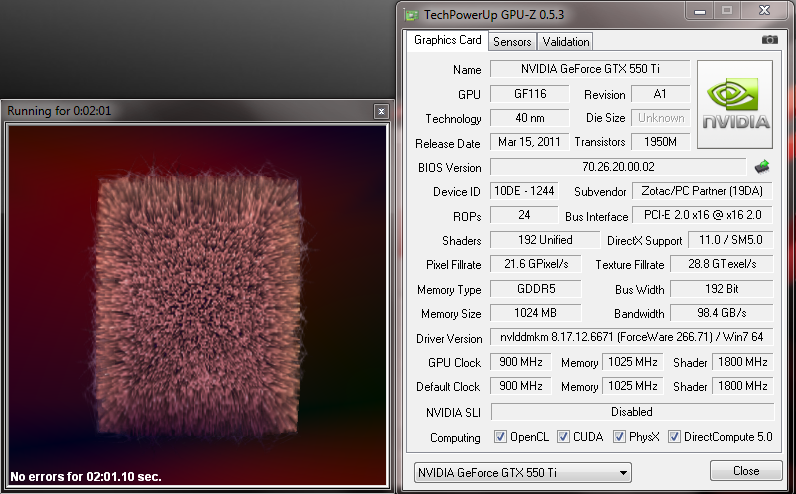Click the ROPs field showing 24
The width and height of the screenshot is (796, 494).
(x=524, y=215)
